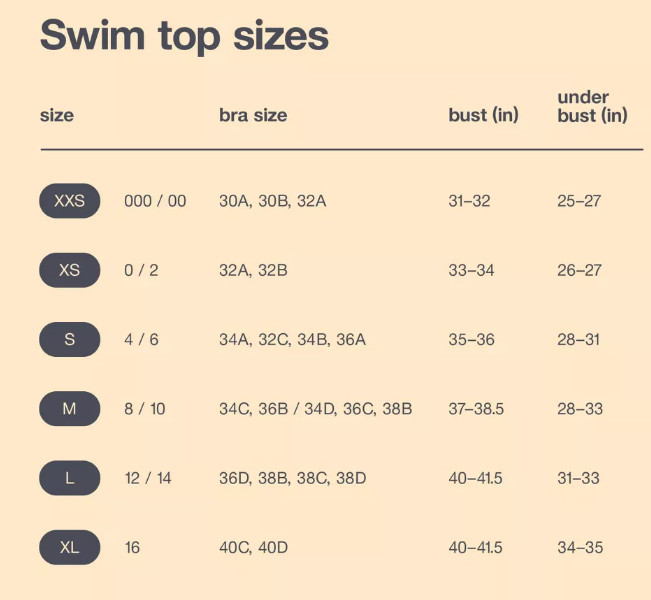Click the size column header

(x=57, y=115)
